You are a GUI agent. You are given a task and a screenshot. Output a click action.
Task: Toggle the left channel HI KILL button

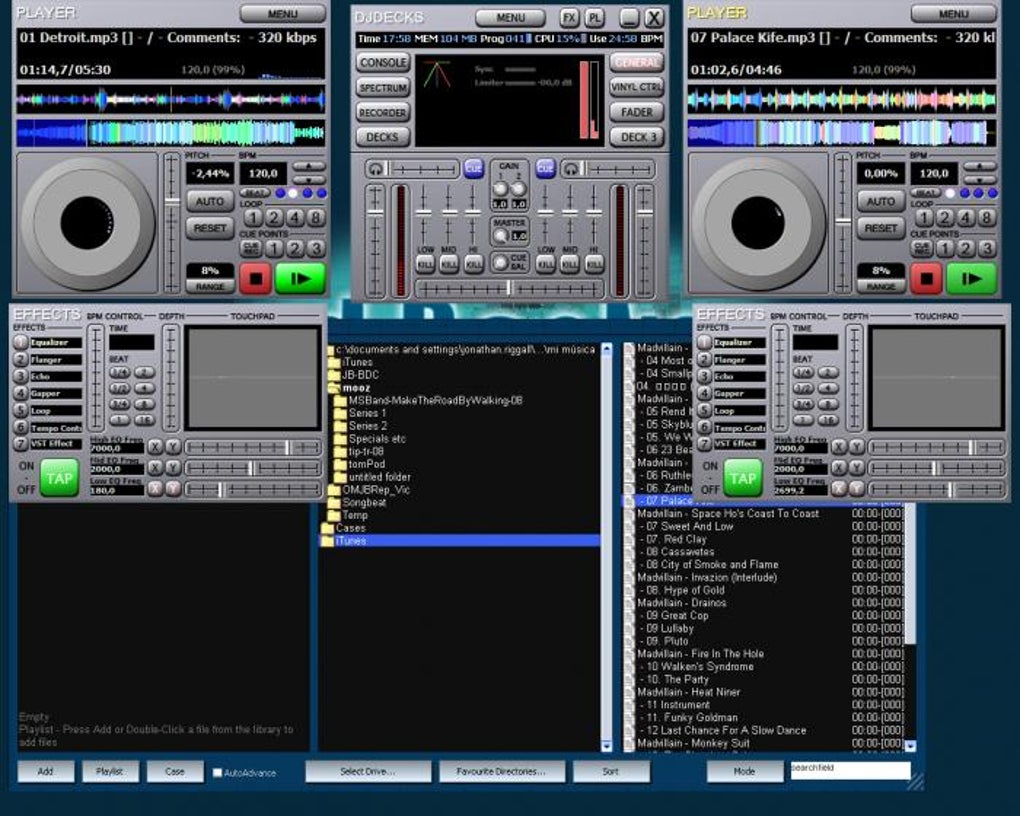(x=474, y=264)
